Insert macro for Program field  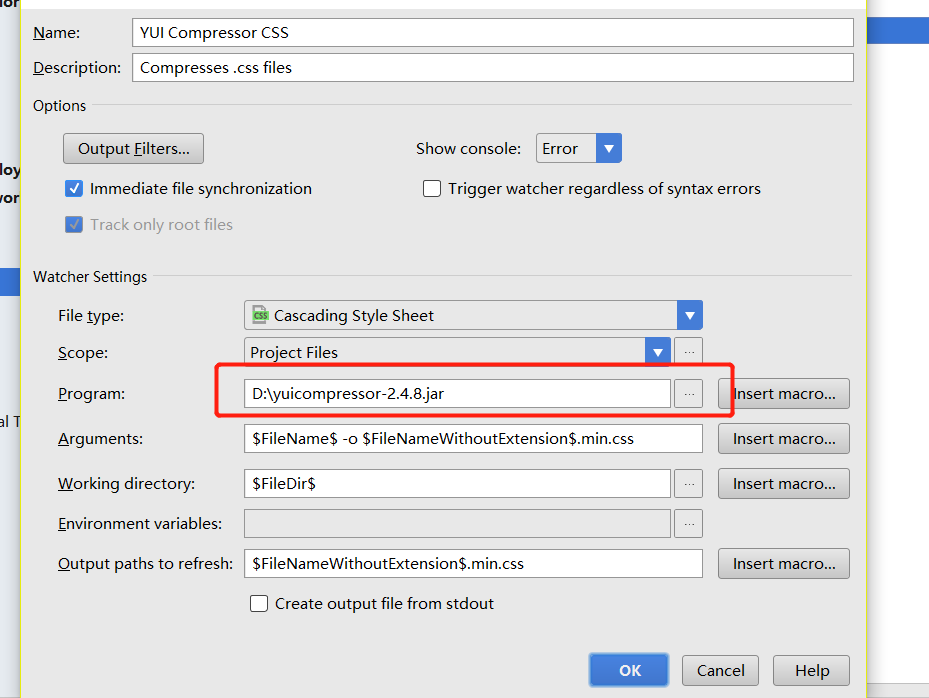(784, 393)
